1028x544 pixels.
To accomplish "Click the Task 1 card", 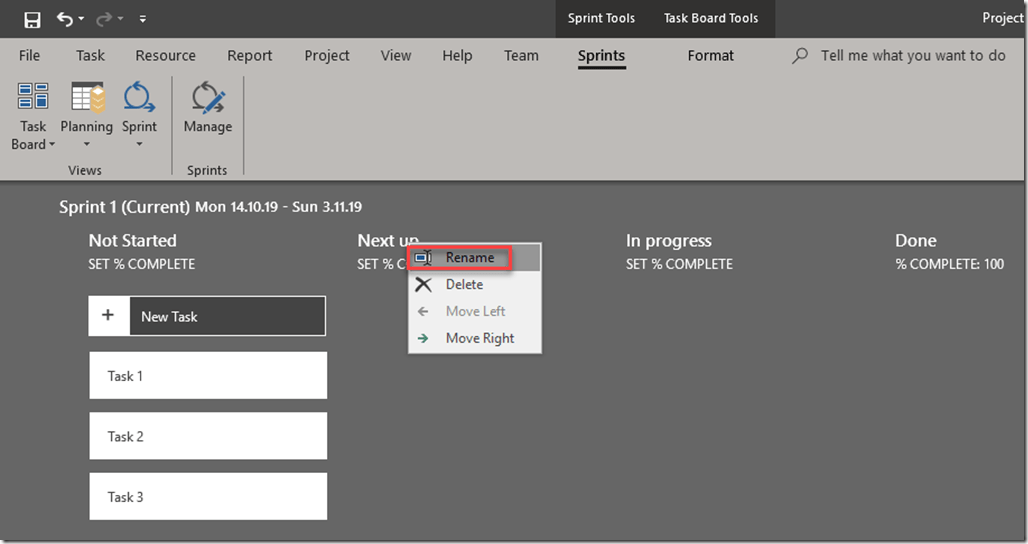I will 208,376.
